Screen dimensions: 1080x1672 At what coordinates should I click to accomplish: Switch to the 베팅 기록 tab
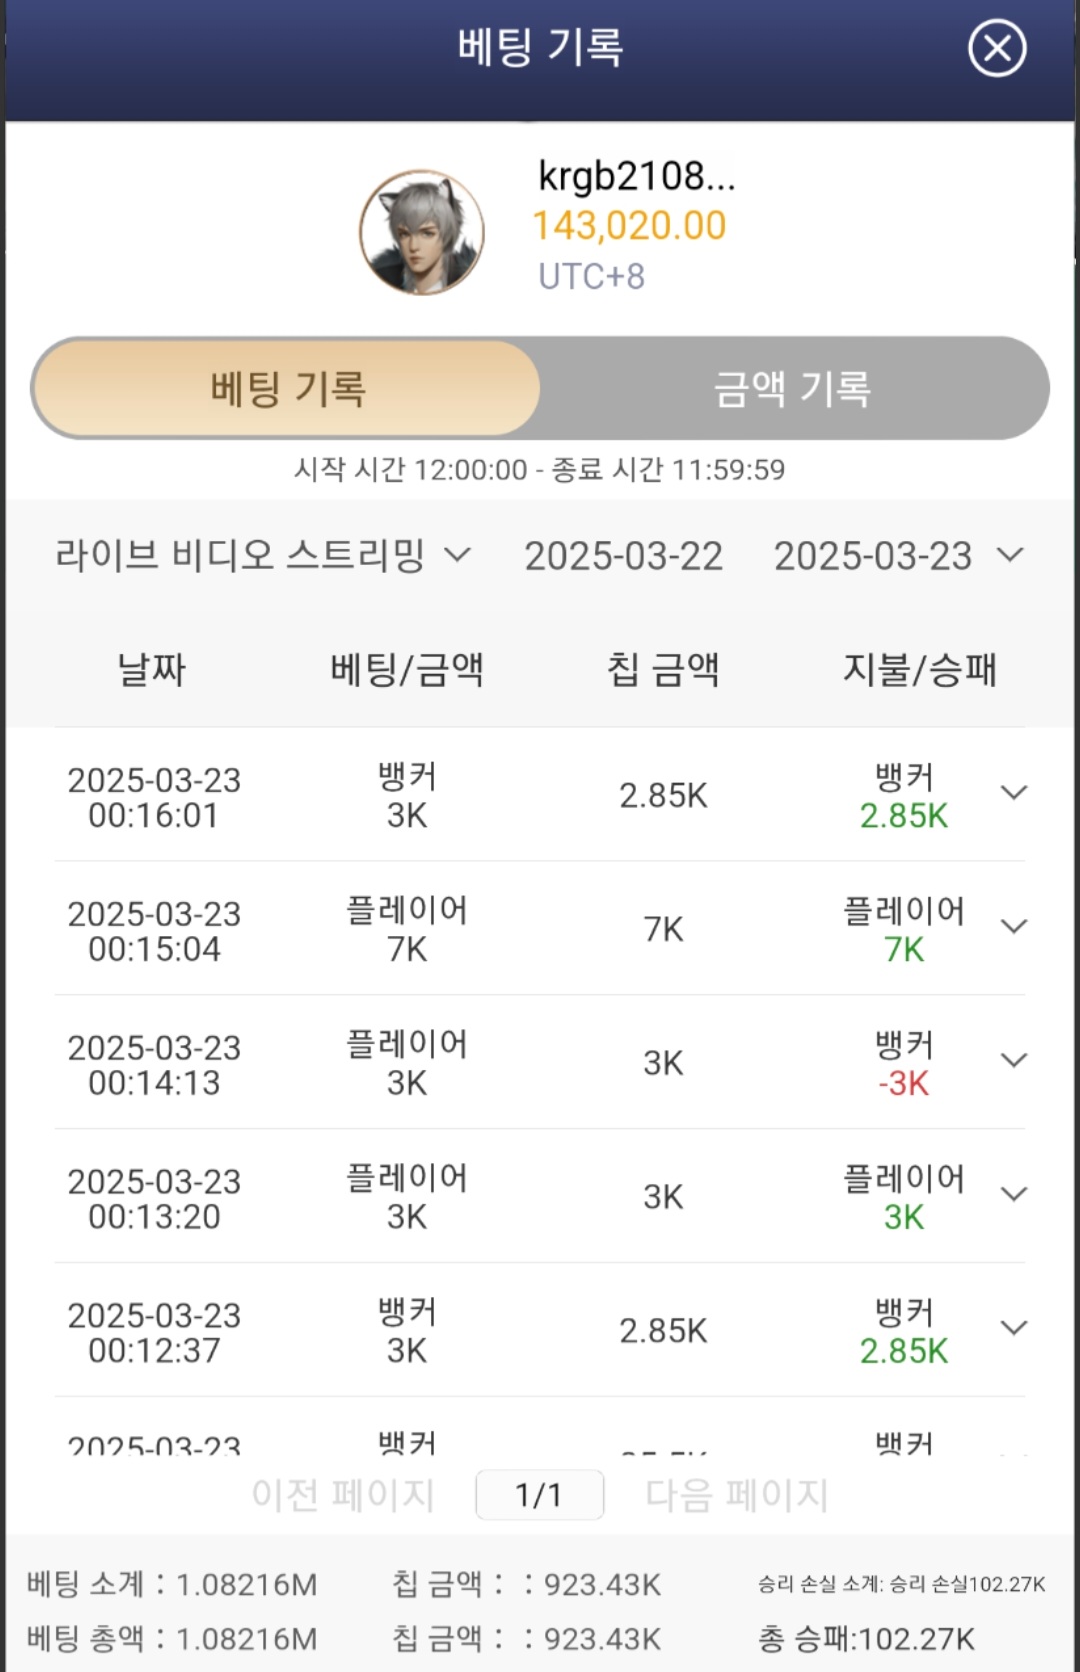coord(288,389)
